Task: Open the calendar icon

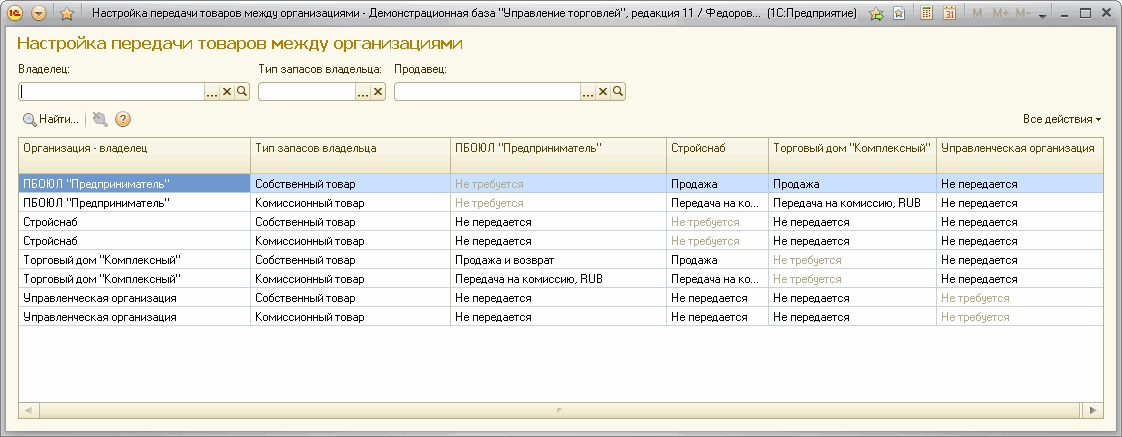Action: click(x=950, y=13)
